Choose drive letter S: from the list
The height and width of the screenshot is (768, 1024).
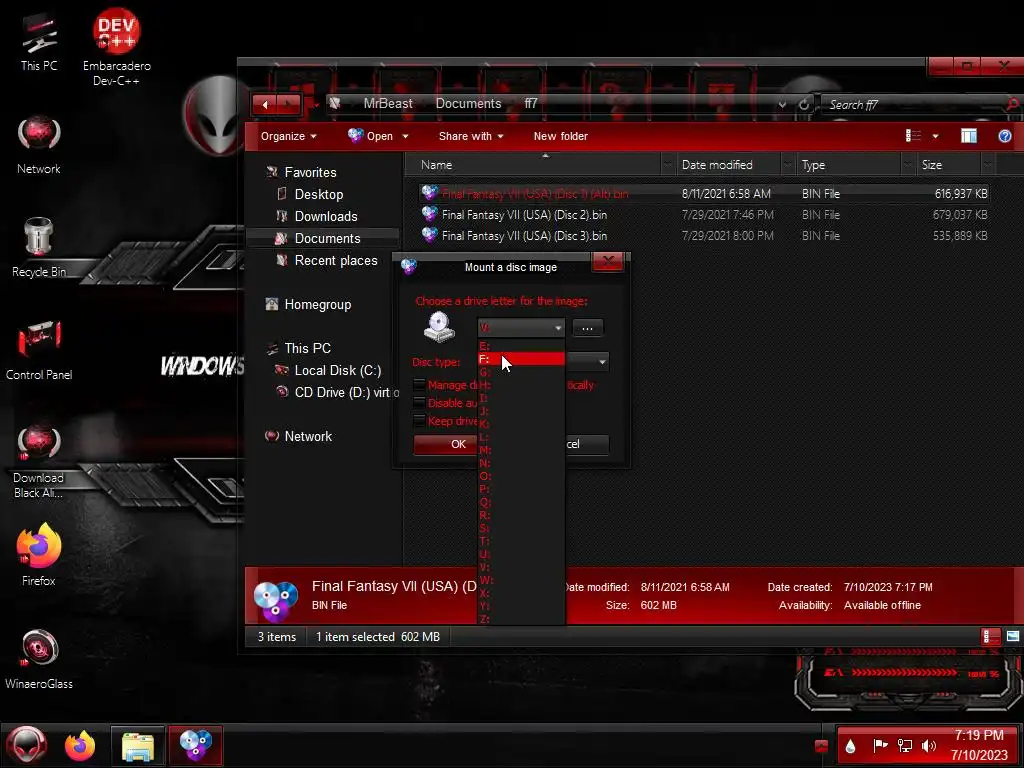point(521,528)
